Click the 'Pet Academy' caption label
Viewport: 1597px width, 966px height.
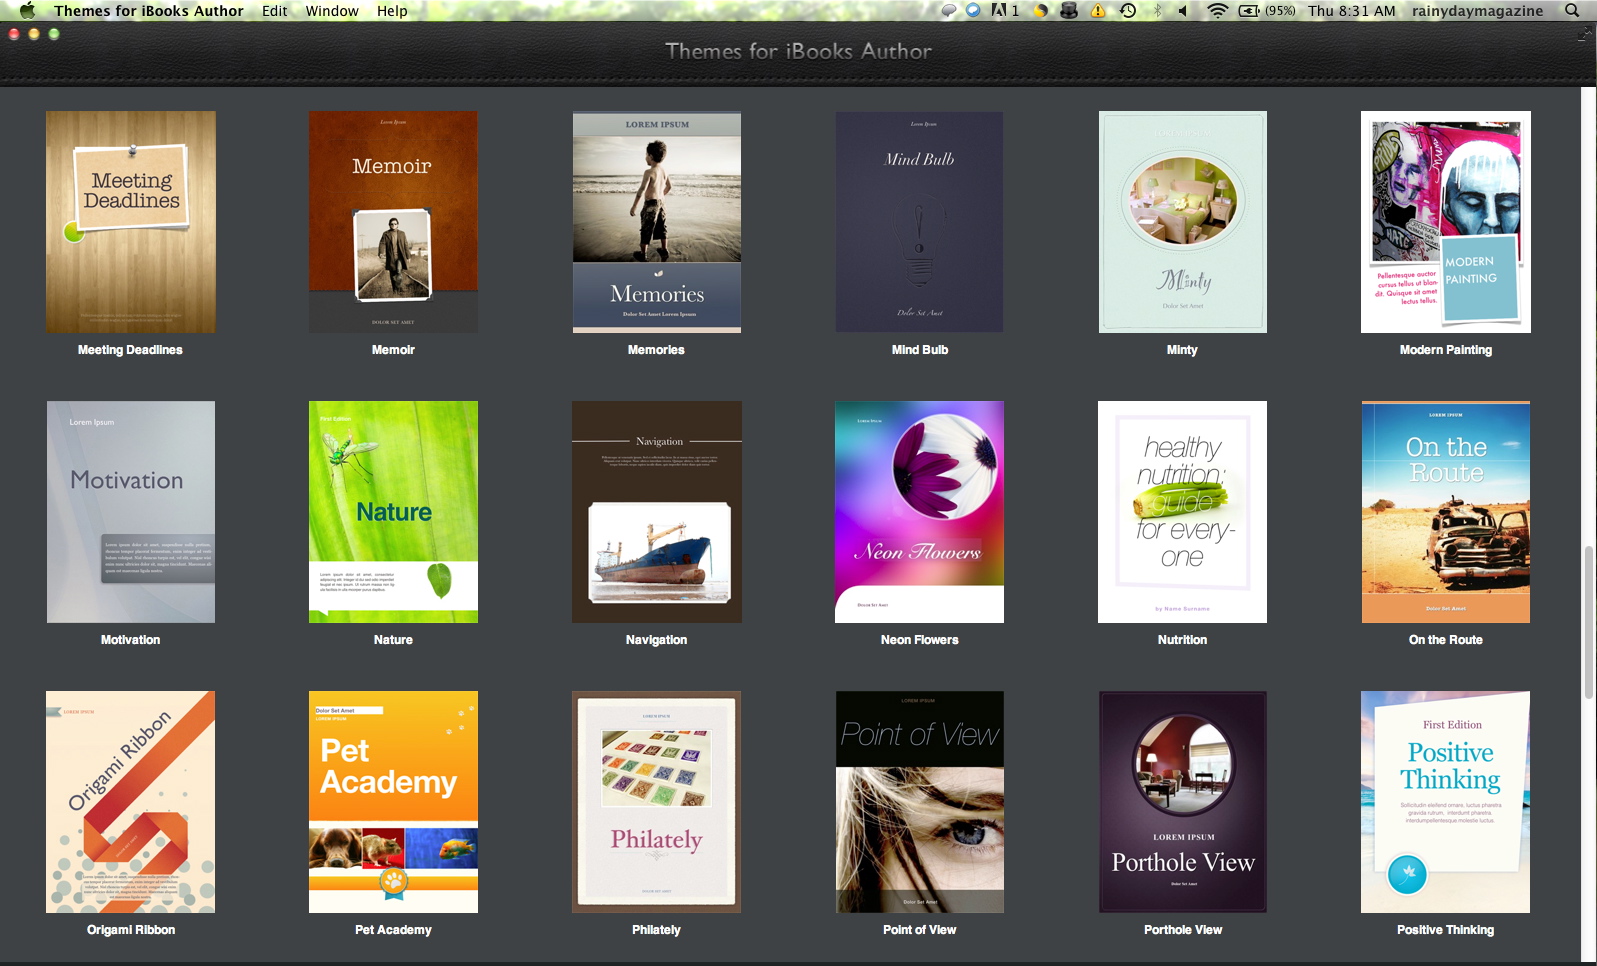(393, 930)
